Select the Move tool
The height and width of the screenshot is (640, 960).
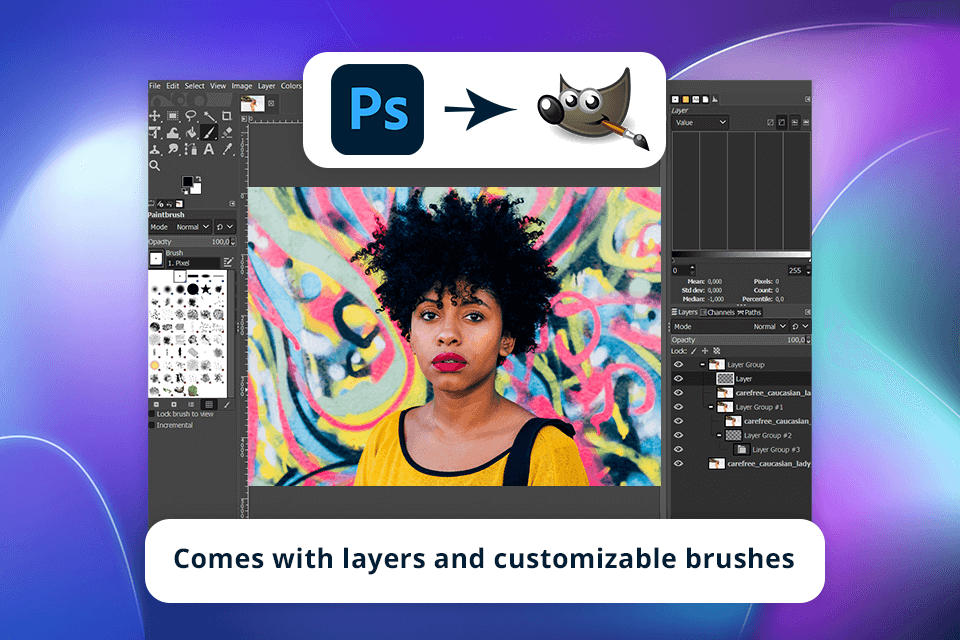155,116
